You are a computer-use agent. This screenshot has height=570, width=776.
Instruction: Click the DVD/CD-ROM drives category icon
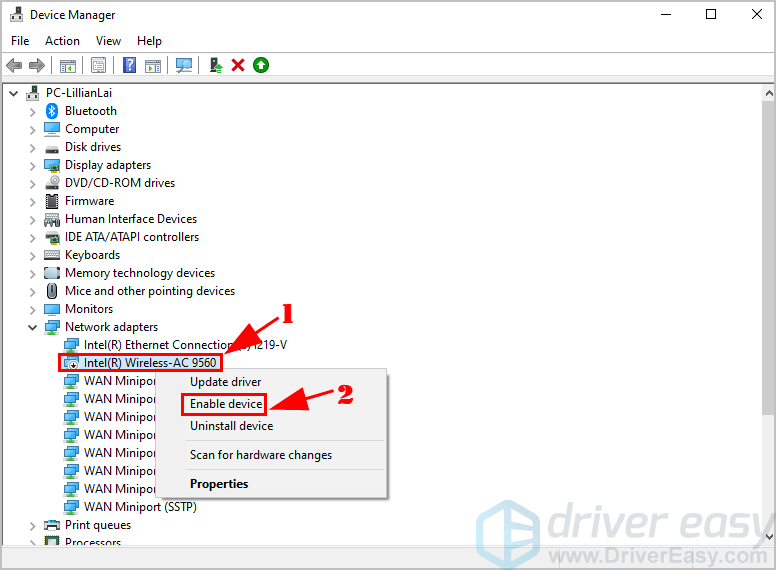(x=52, y=183)
